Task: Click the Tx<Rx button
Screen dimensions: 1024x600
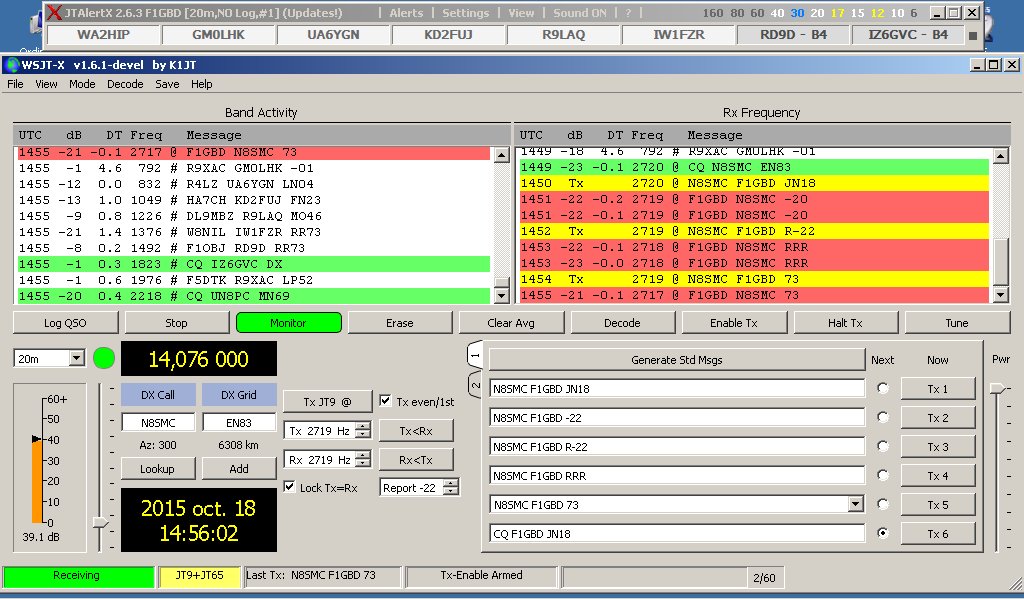Action: click(x=416, y=430)
